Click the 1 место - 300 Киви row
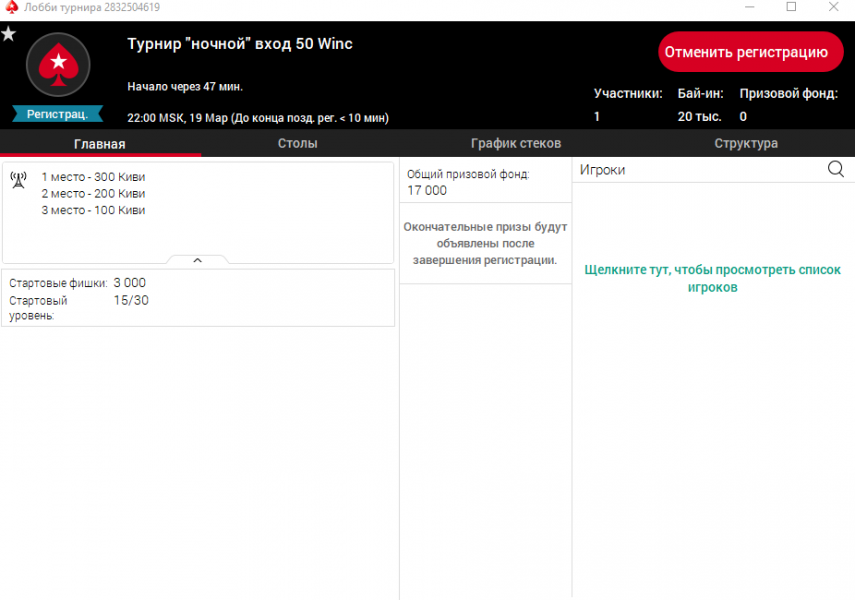 tap(93, 177)
